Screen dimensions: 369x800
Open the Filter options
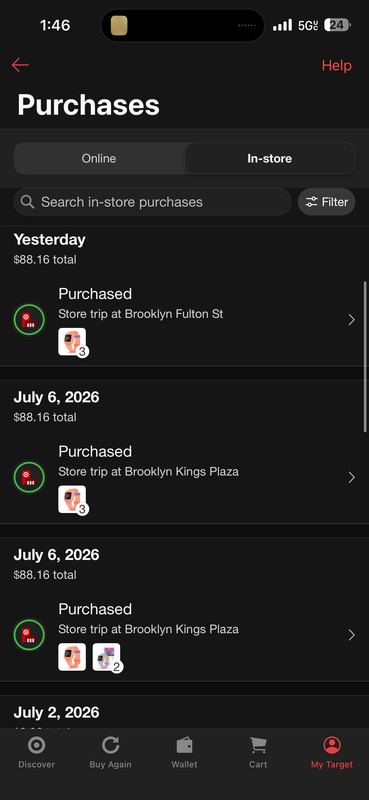[x=327, y=202]
